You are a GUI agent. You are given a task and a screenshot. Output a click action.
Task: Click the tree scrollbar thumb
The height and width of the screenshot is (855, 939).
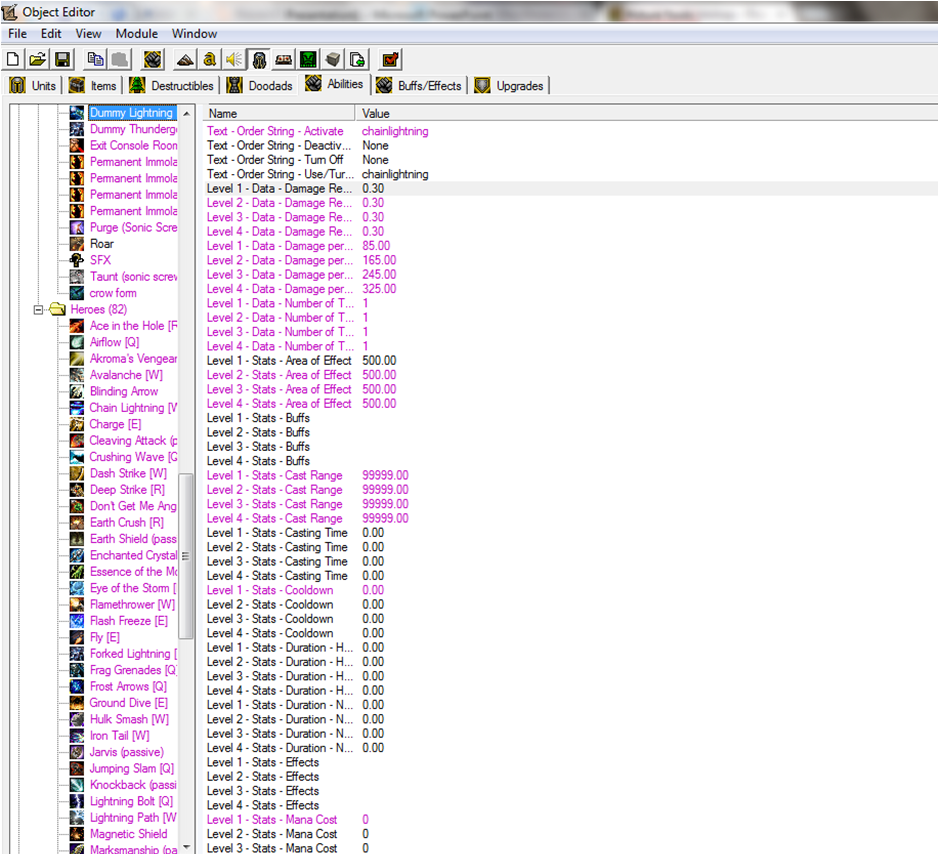[186, 556]
